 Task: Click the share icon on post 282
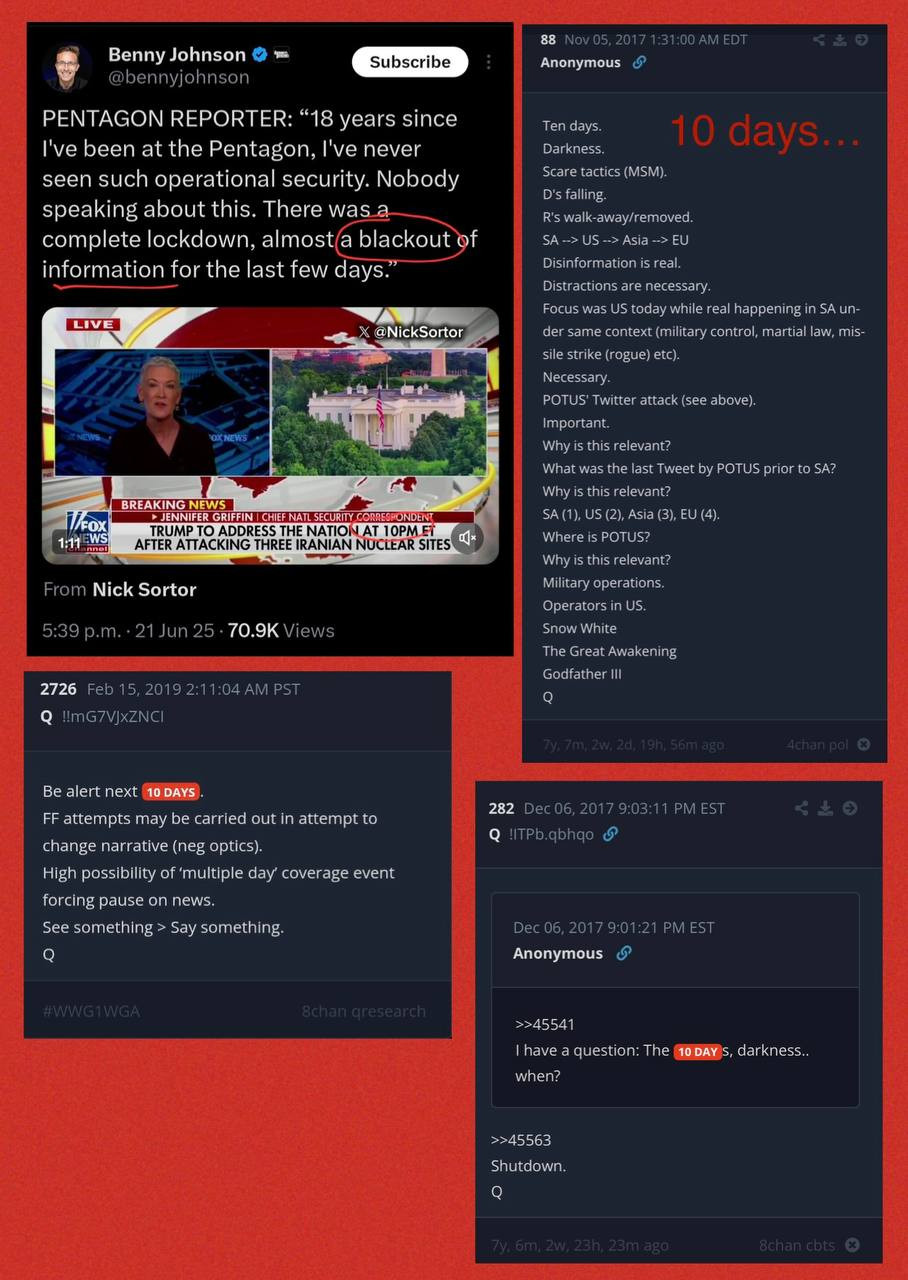pyautogui.click(x=801, y=808)
